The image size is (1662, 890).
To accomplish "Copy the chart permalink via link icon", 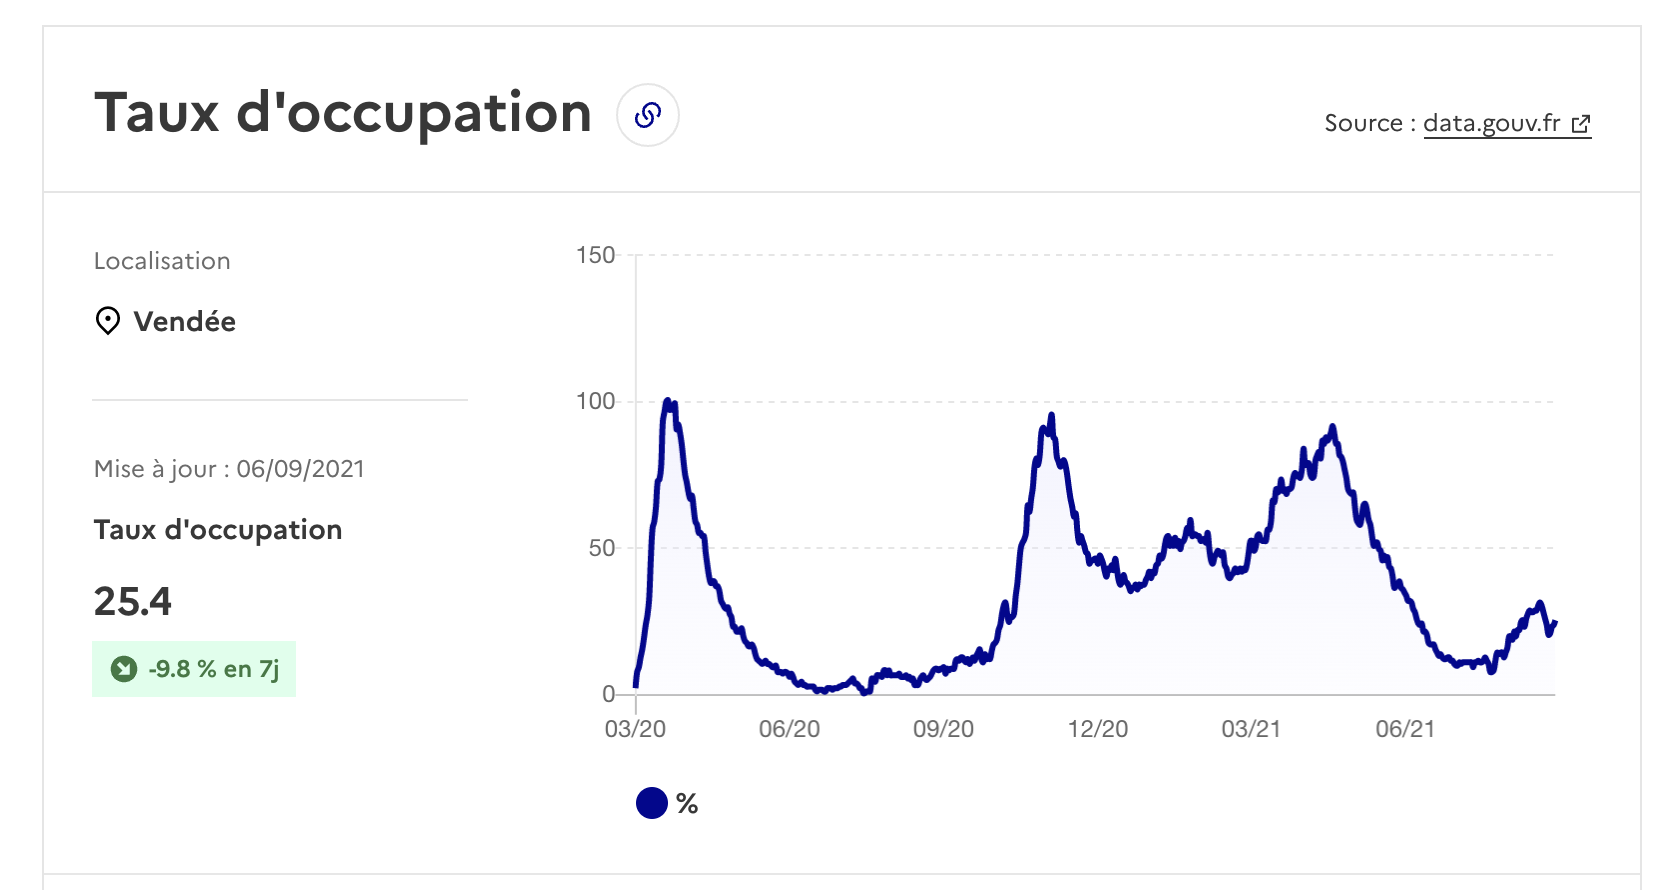I will pyautogui.click(x=648, y=115).
